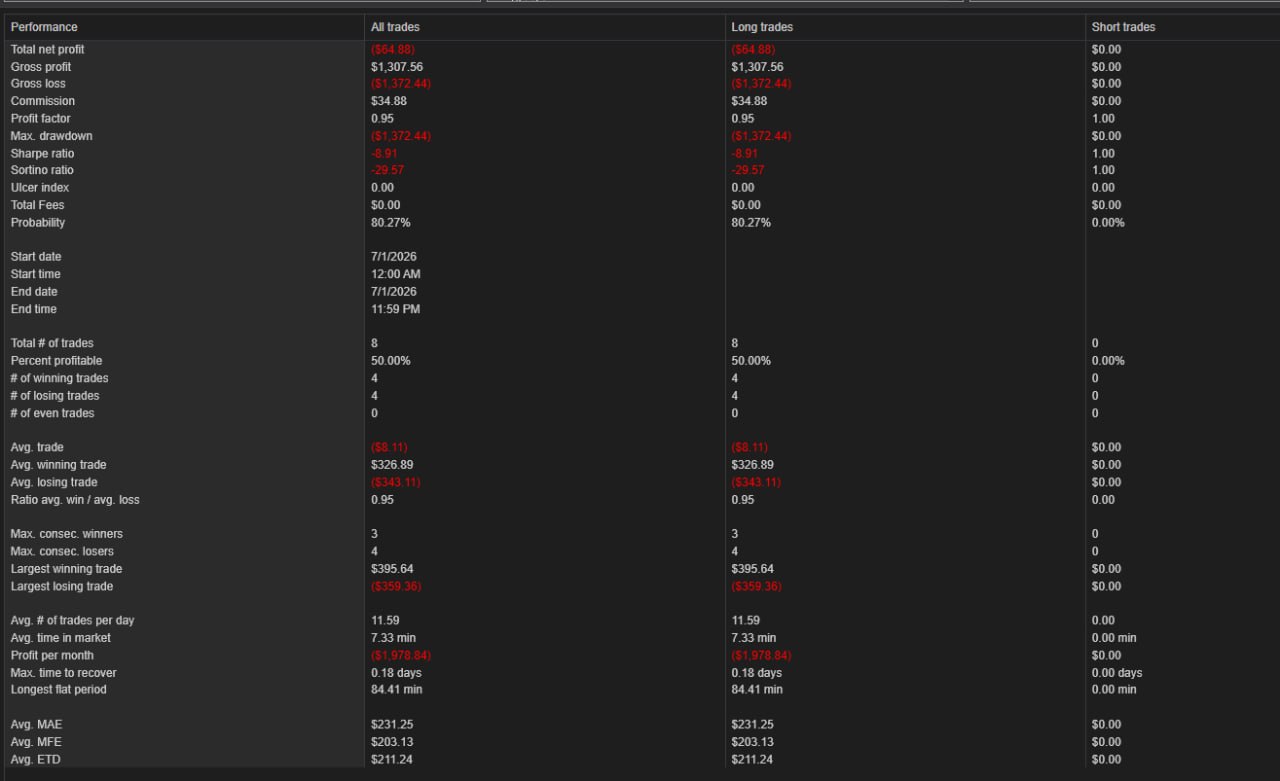Screen dimensions: 1280x781
Task: Click the Avg. # of trades per day label
Action: (x=72, y=621)
